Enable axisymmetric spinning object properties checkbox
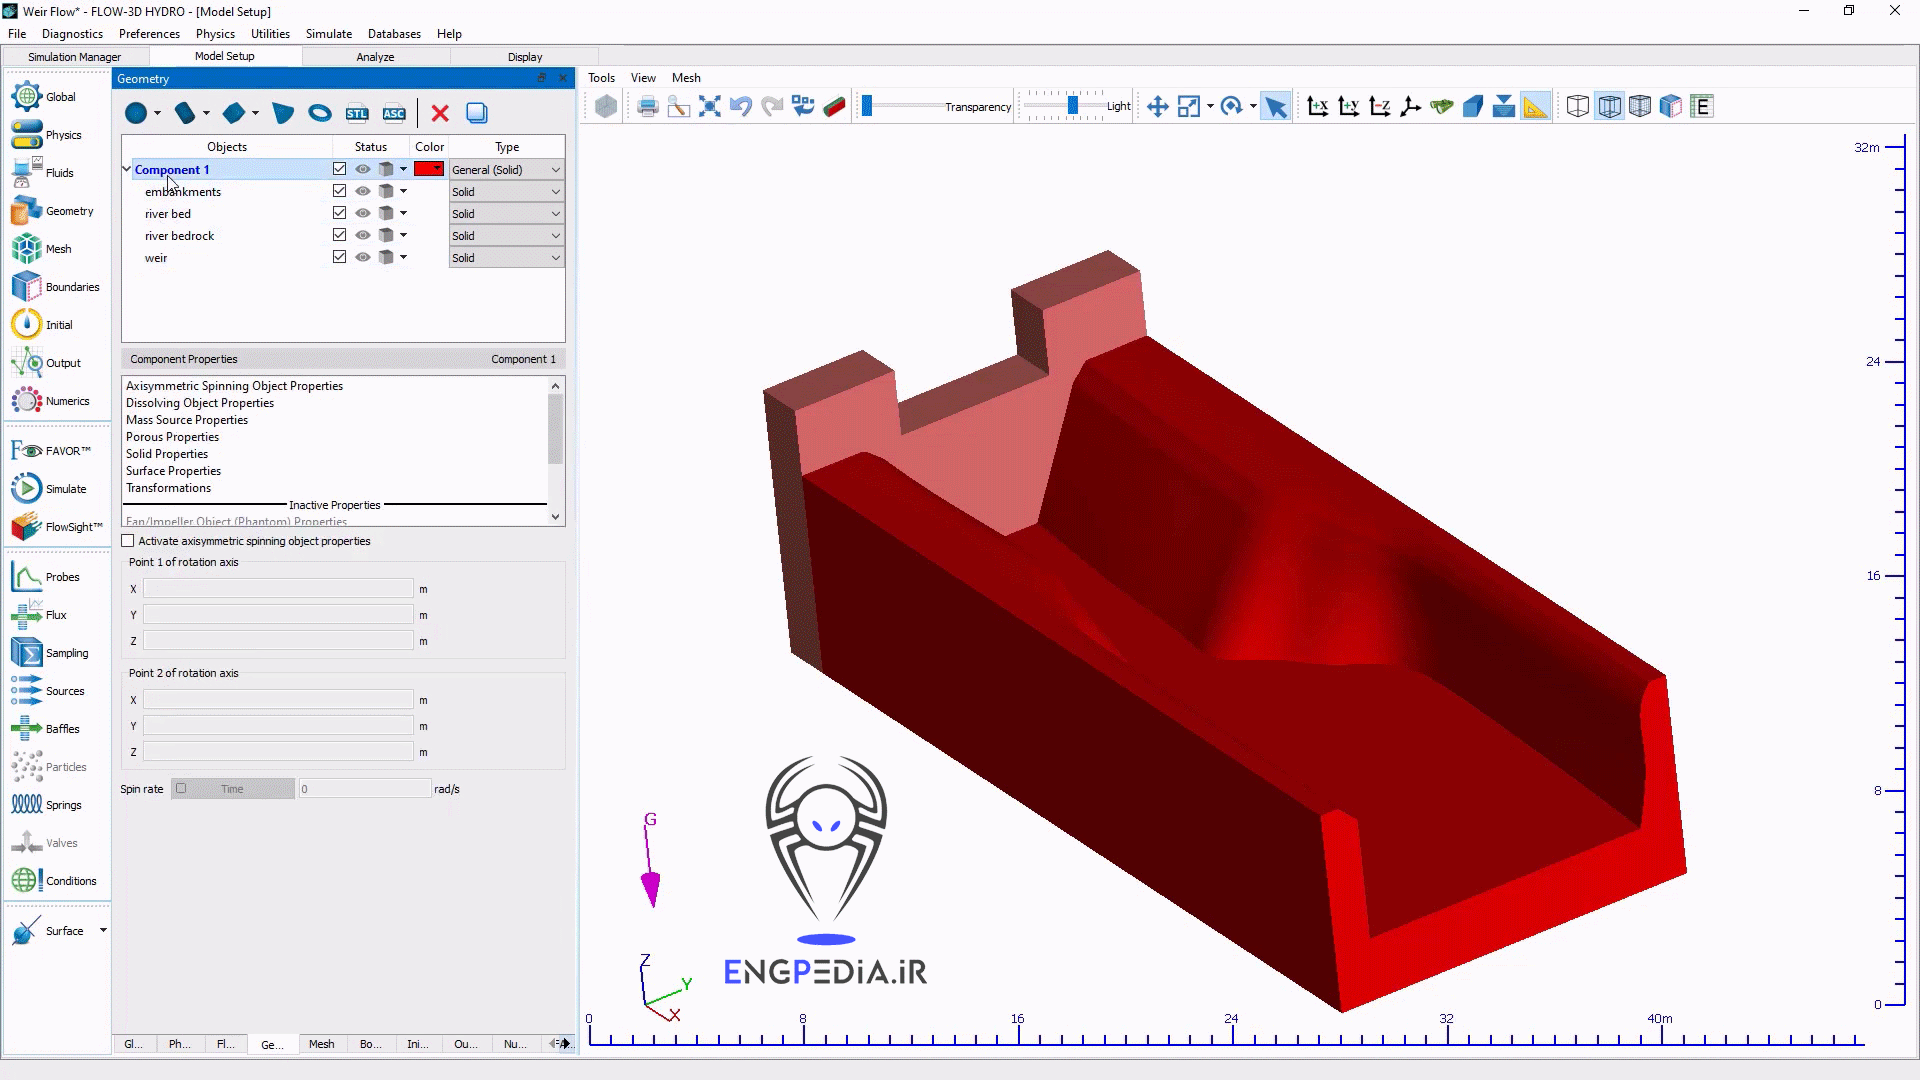This screenshot has height=1080, width=1920. 128,541
